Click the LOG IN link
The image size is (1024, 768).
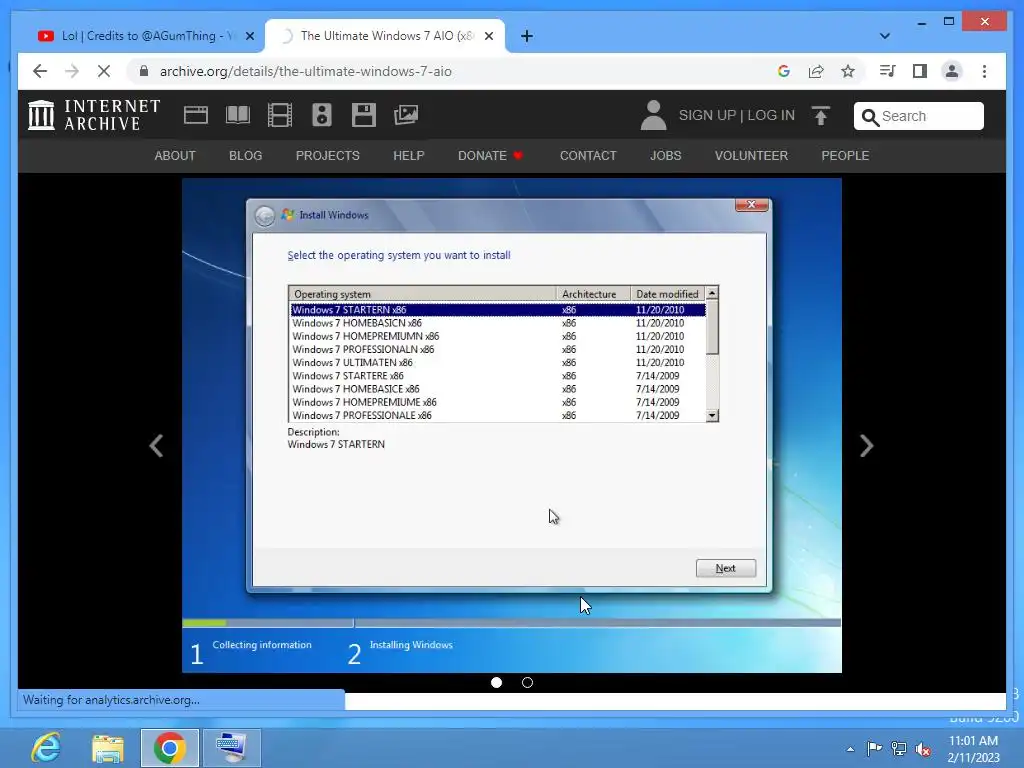[x=771, y=115]
